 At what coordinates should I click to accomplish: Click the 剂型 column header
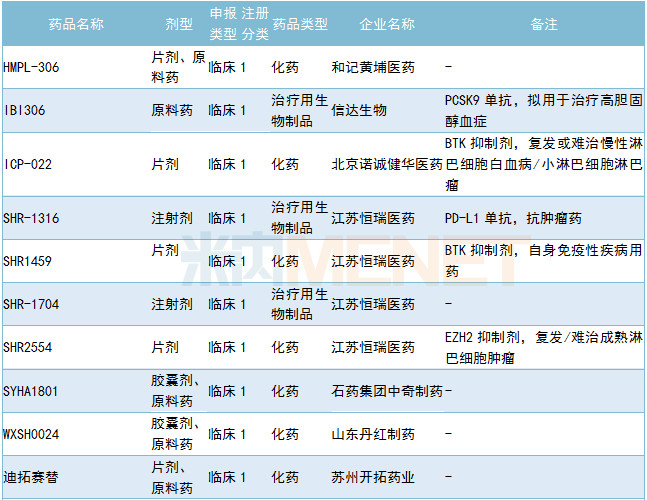point(179,24)
